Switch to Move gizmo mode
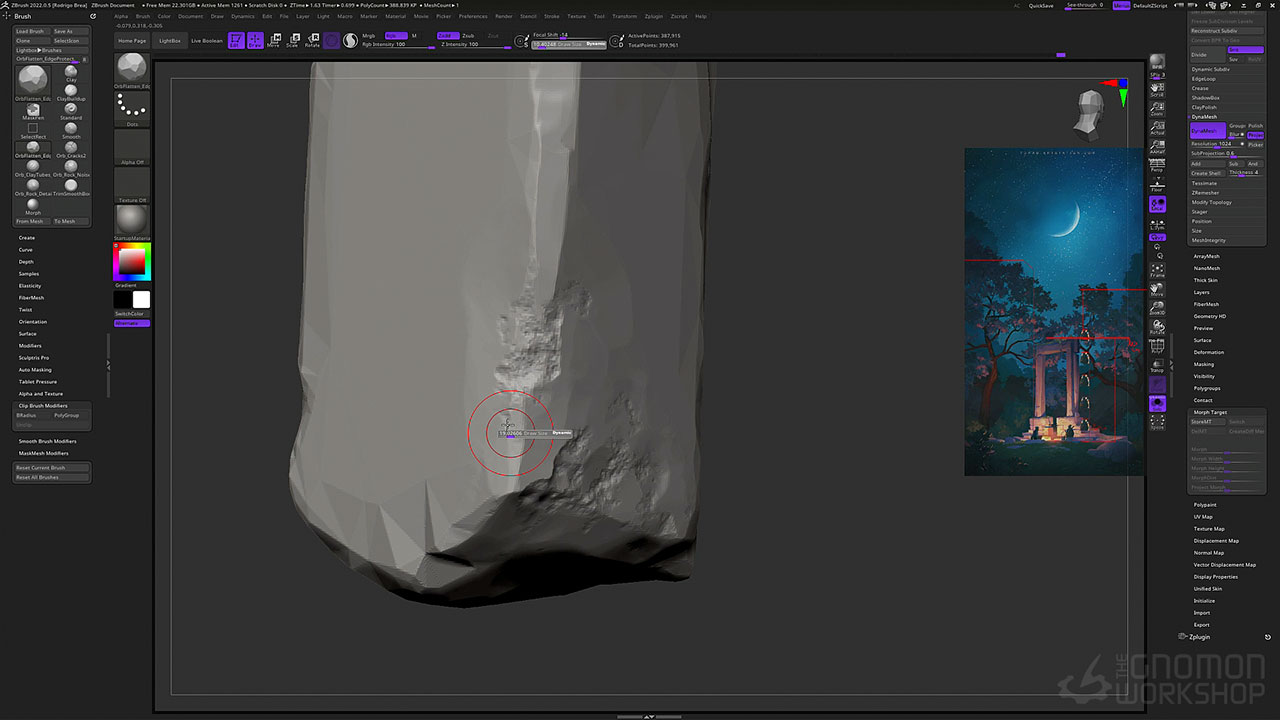 (x=273, y=41)
